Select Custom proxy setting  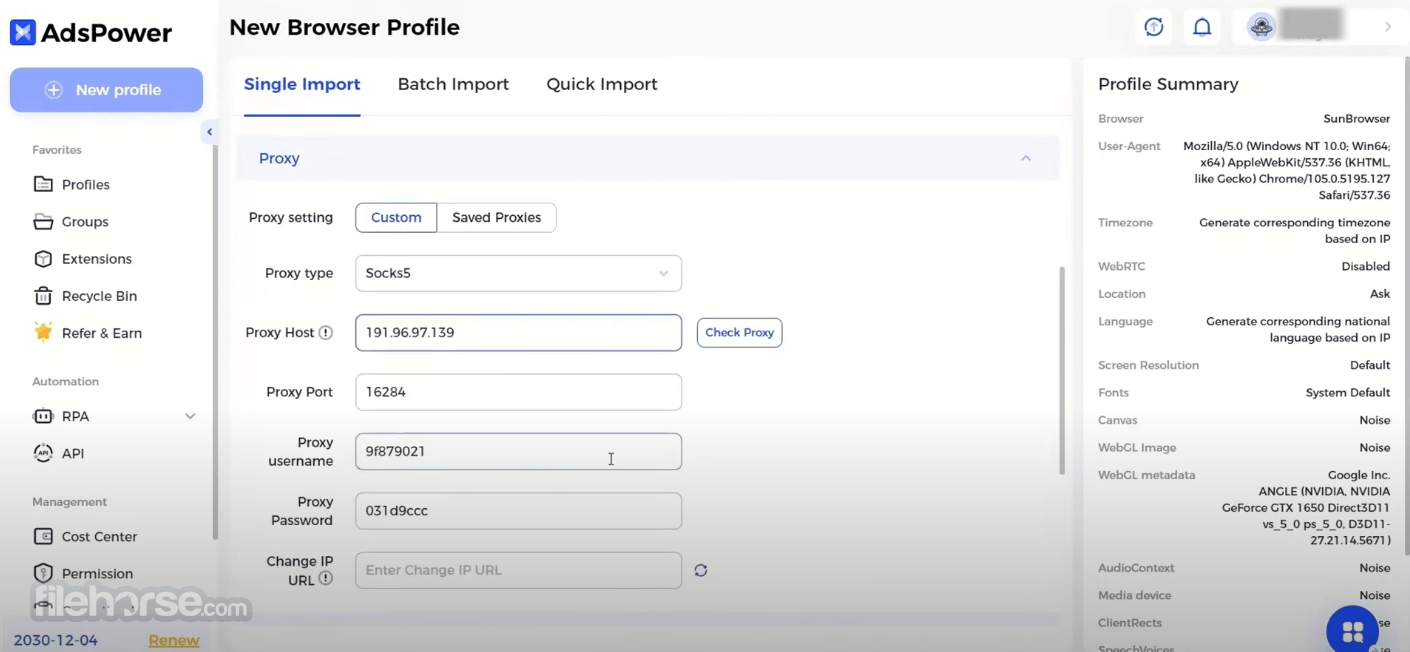[396, 217]
